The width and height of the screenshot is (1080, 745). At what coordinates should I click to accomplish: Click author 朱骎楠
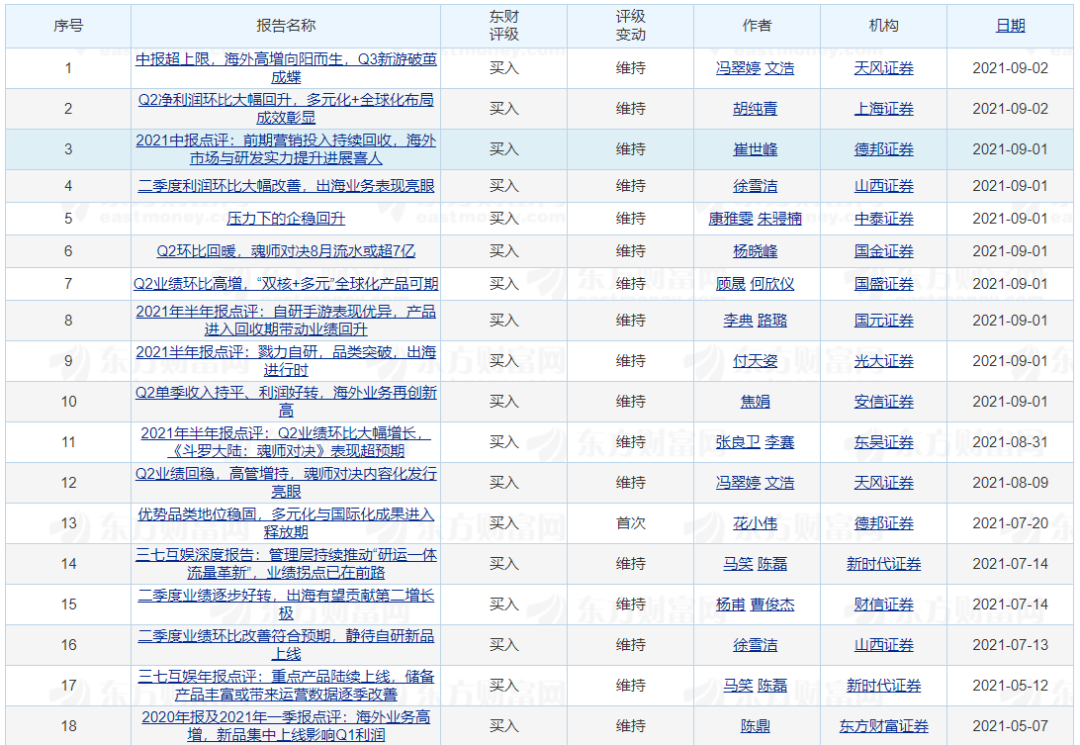click(x=780, y=218)
